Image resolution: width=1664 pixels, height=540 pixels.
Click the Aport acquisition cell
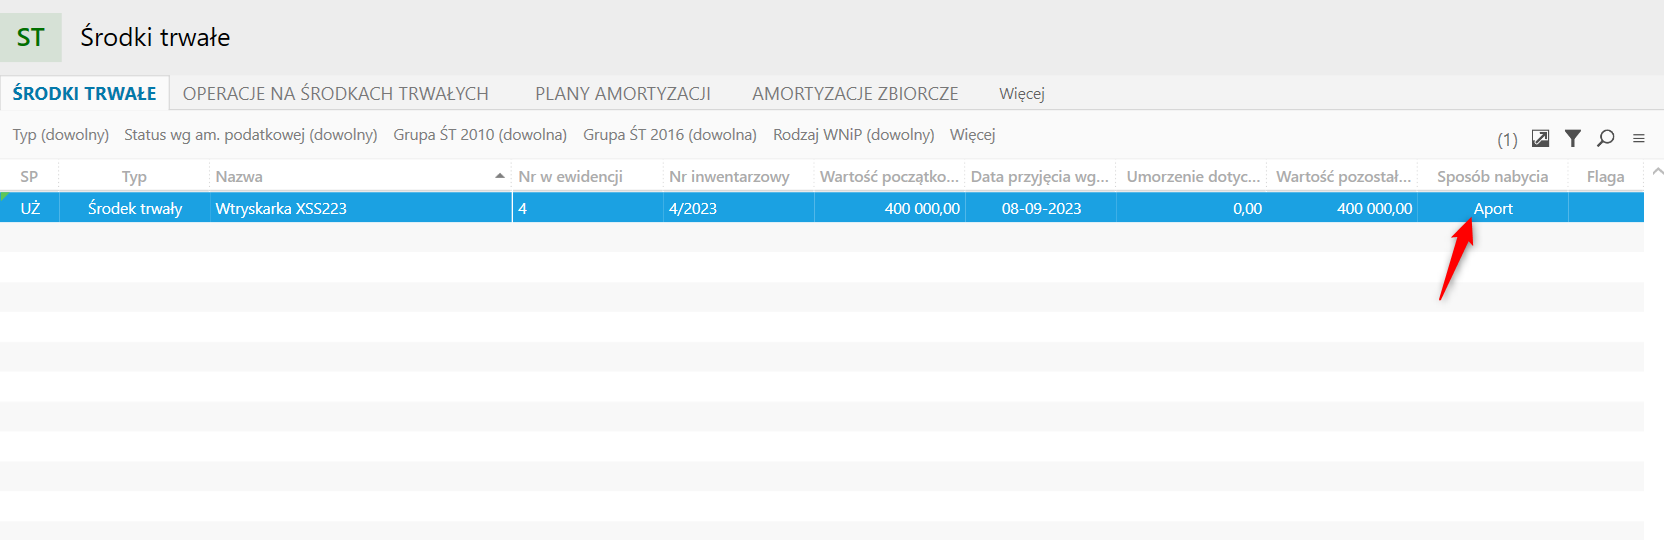[1493, 208]
